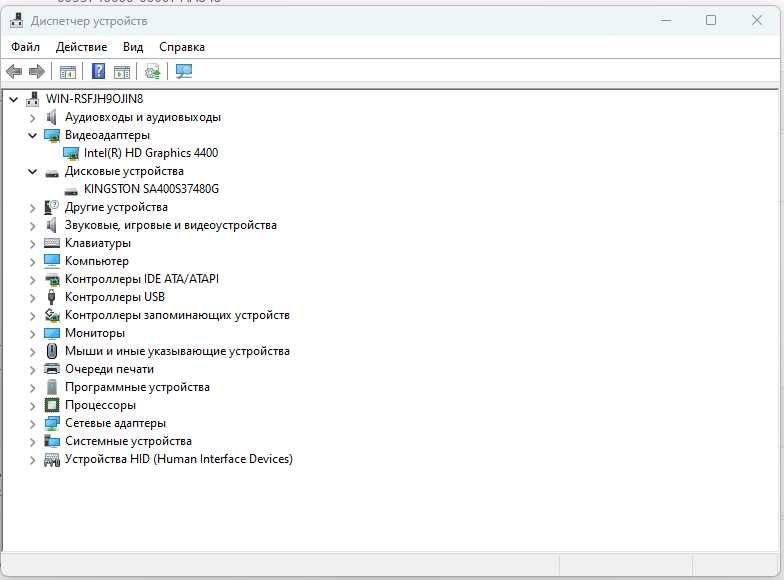
Task: Click the Устройства HID icon
Action: pyautogui.click(x=52, y=460)
